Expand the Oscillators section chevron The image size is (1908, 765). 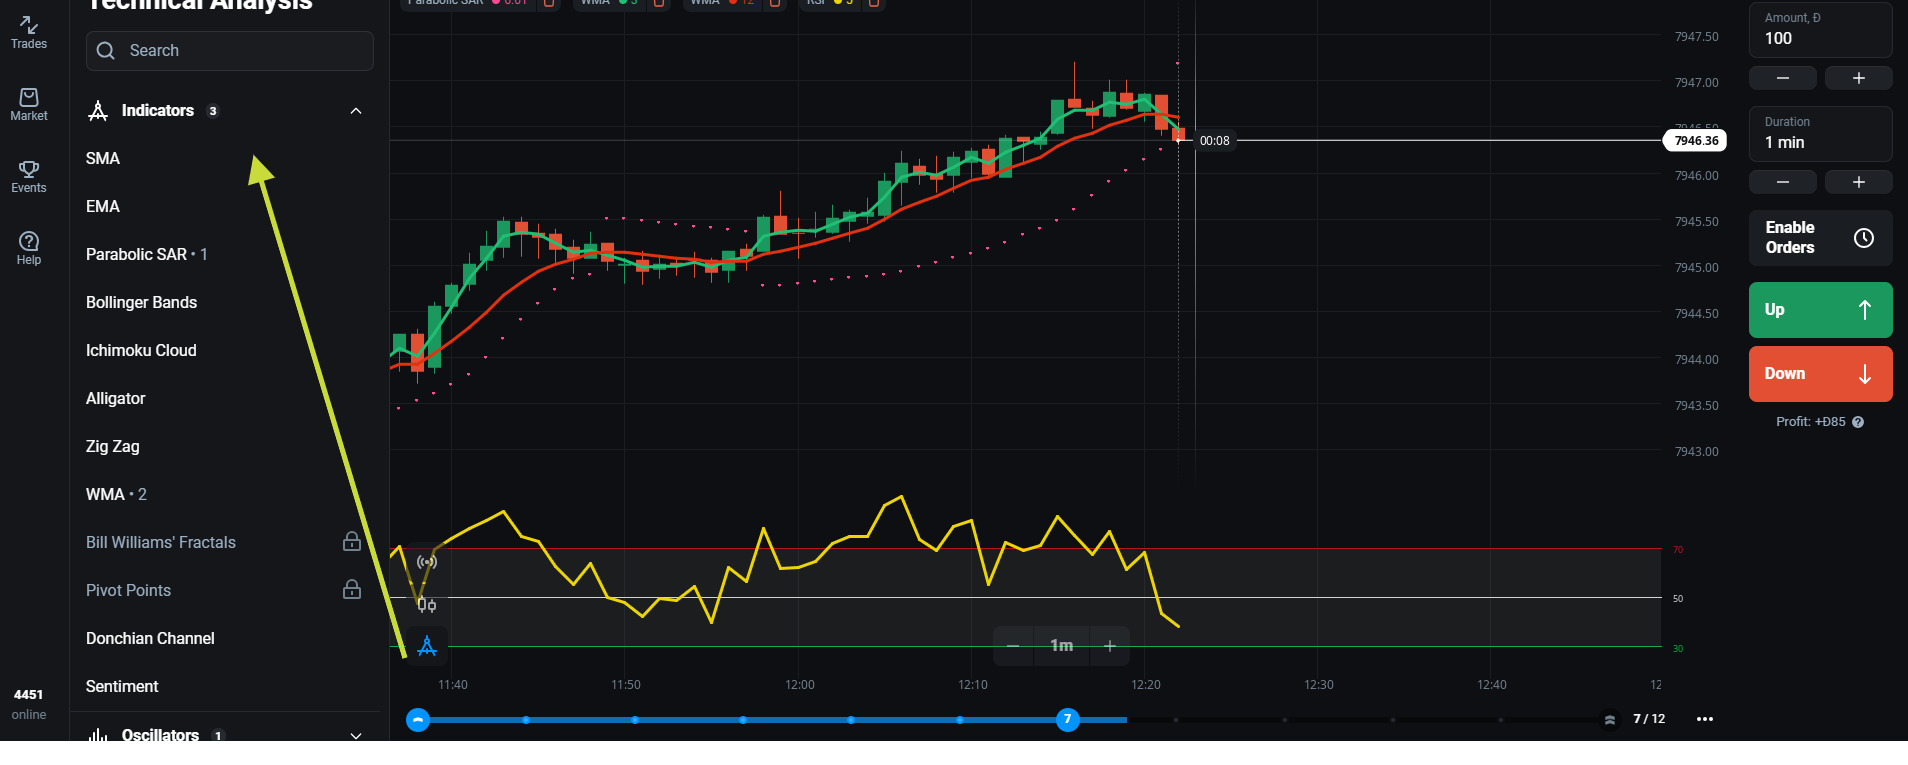click(x=356, y=735)
